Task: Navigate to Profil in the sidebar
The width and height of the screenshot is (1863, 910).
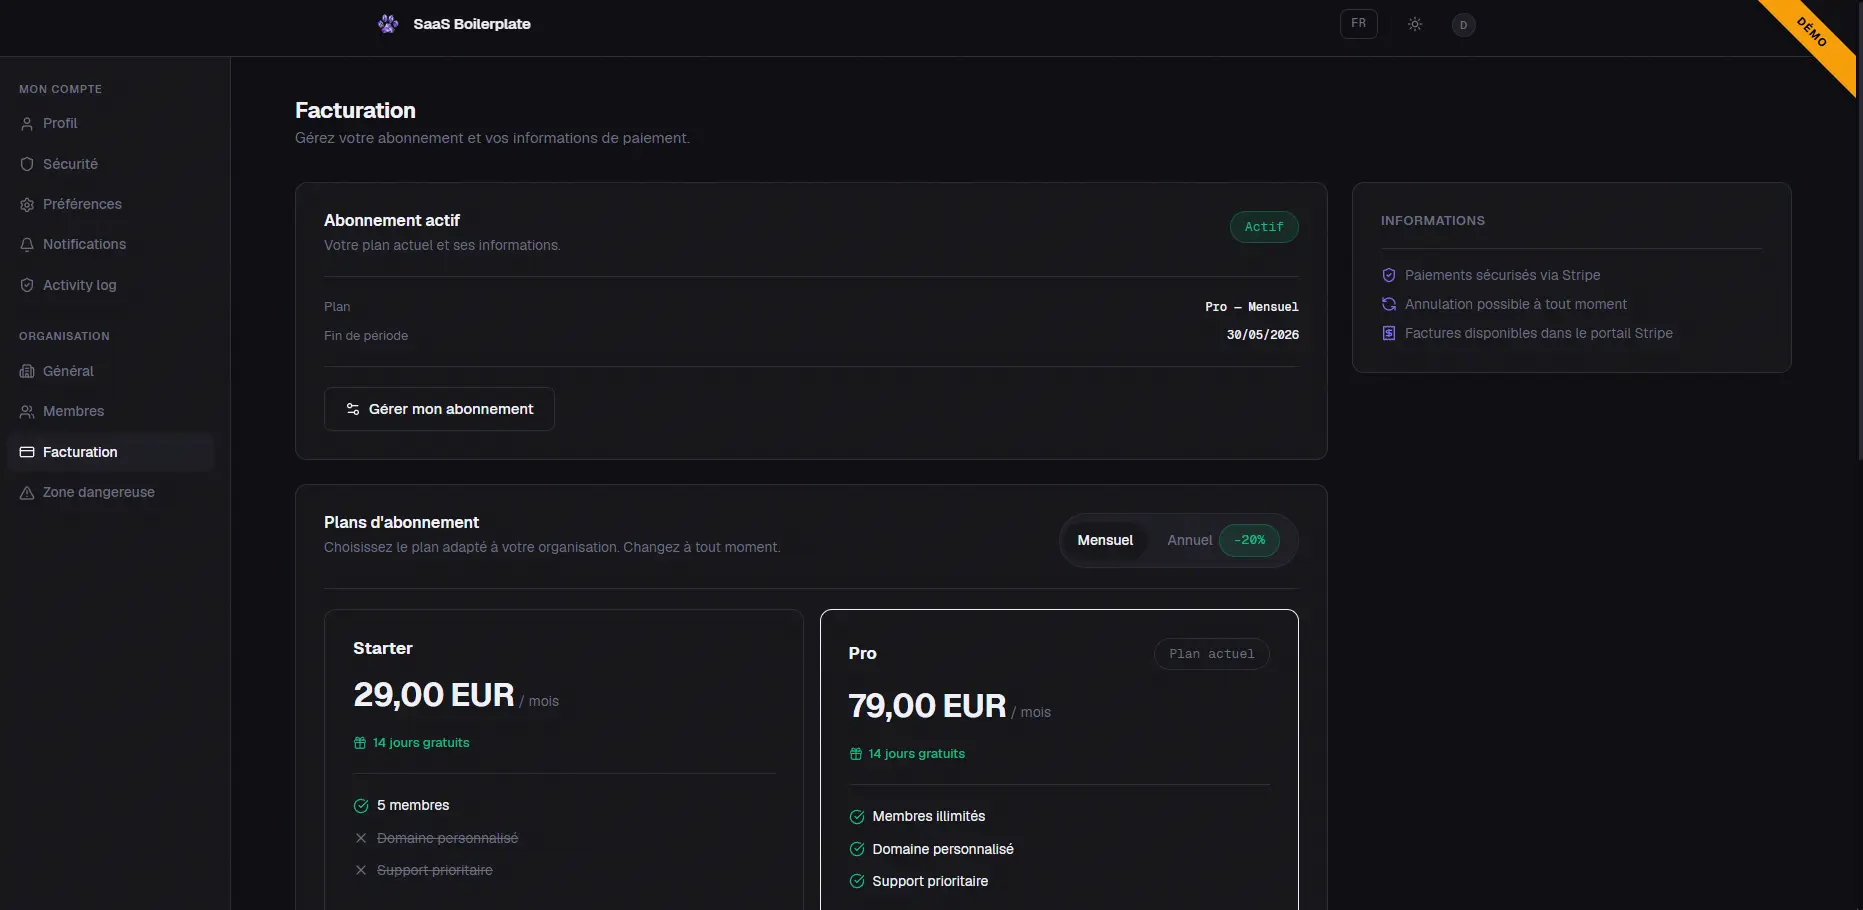Action: pyautogui.click(x=59, y=123)
